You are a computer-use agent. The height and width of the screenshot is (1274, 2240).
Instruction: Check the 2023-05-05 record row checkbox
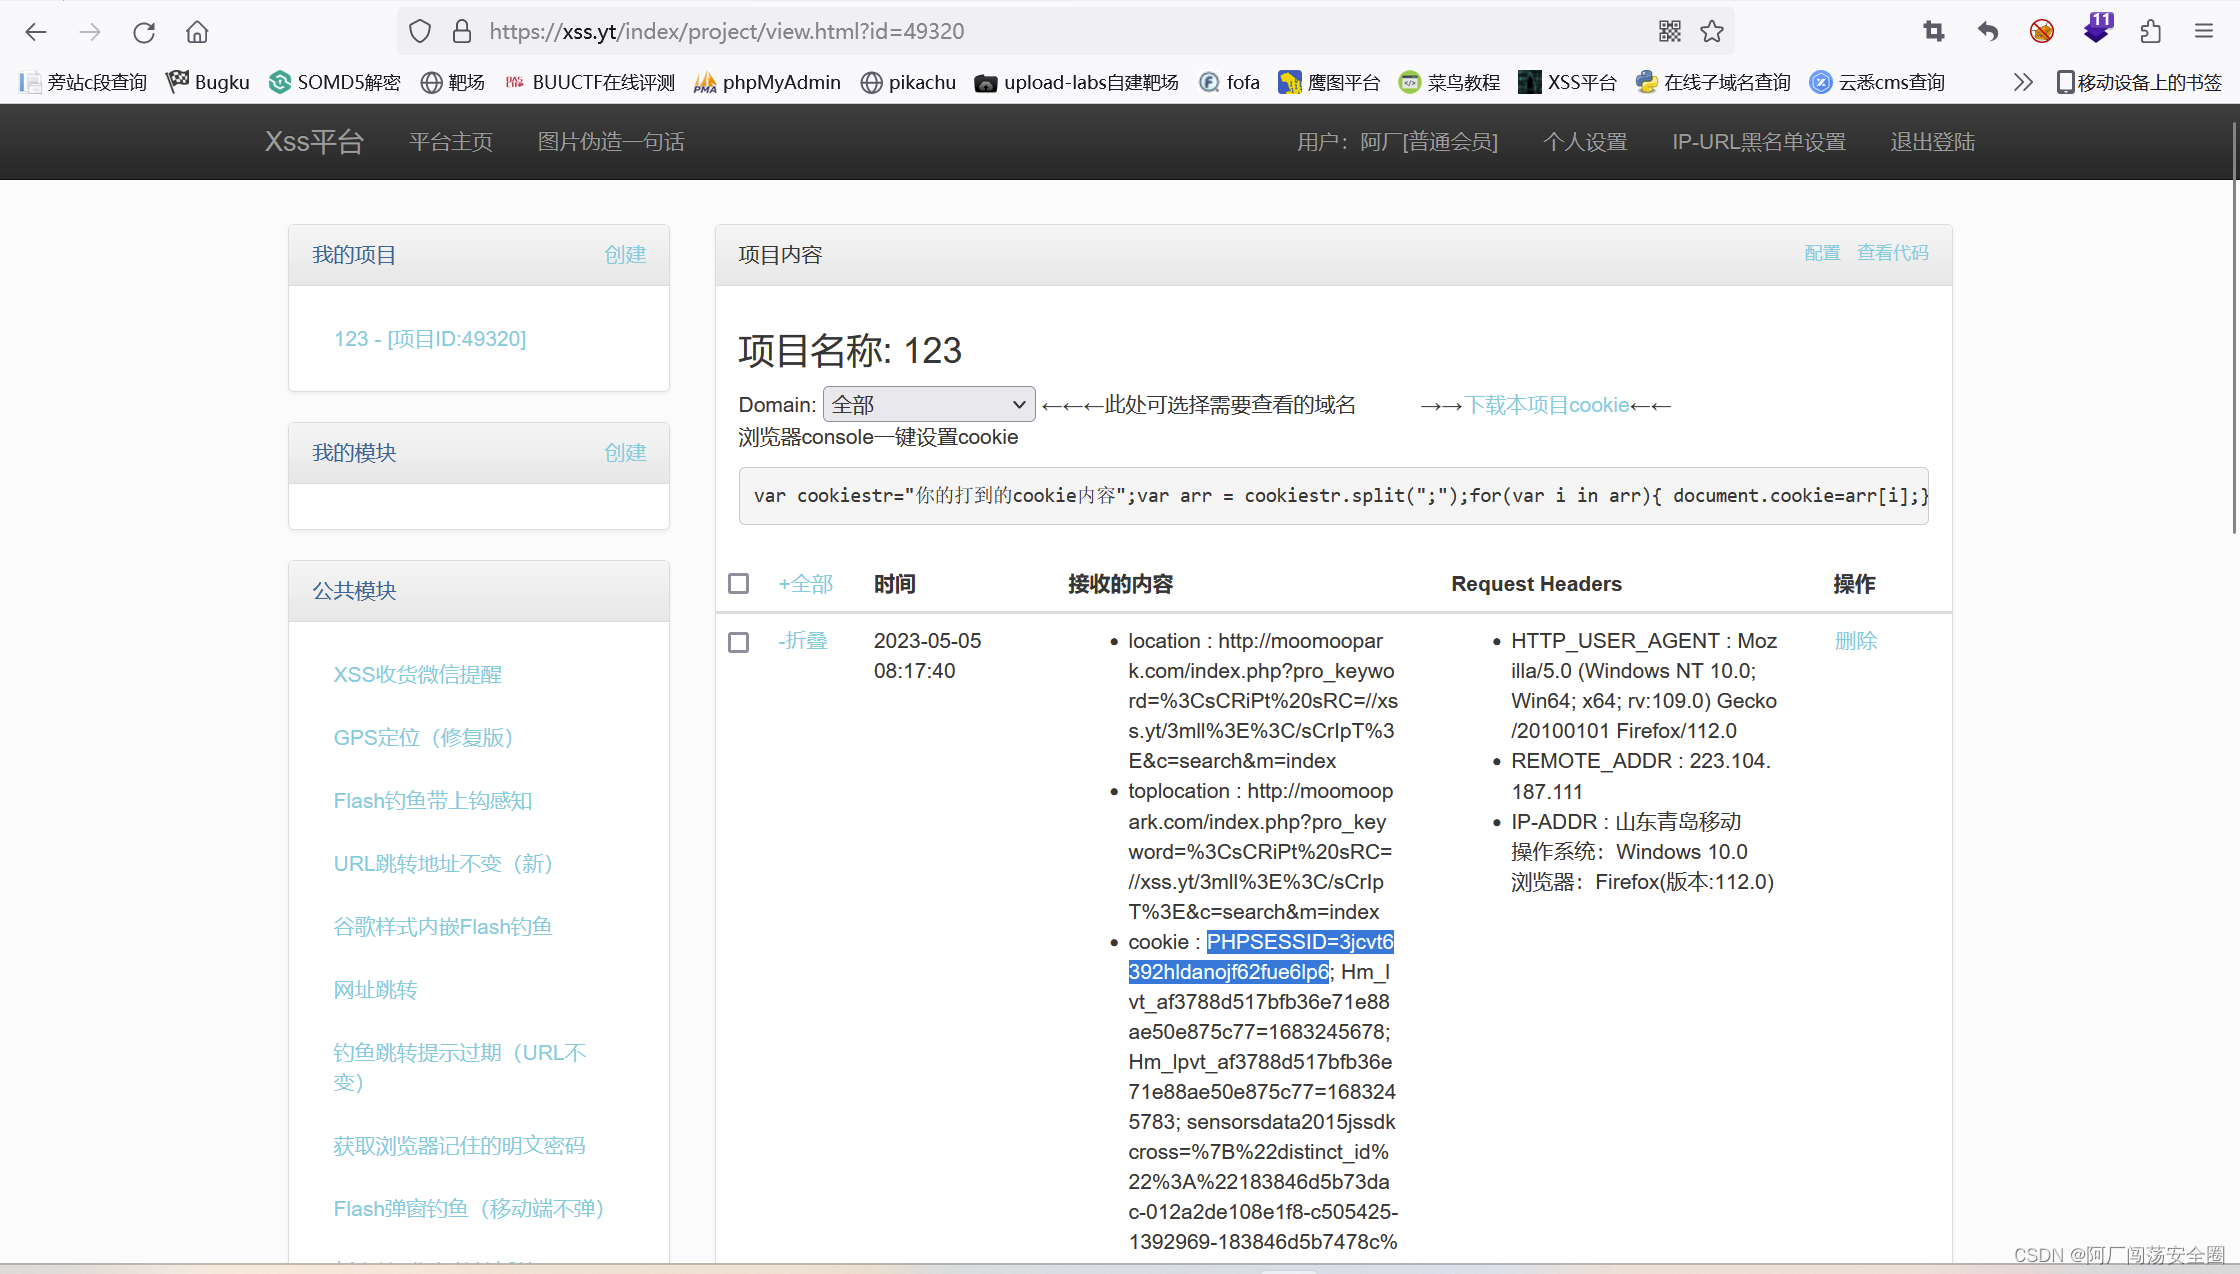coord(738,642)
